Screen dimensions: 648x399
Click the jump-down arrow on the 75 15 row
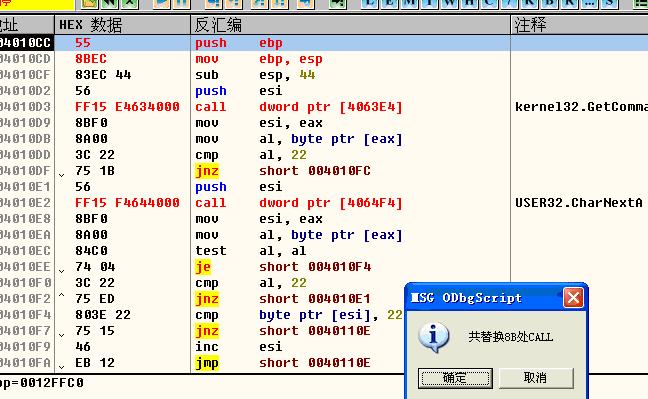click(62, 335)
